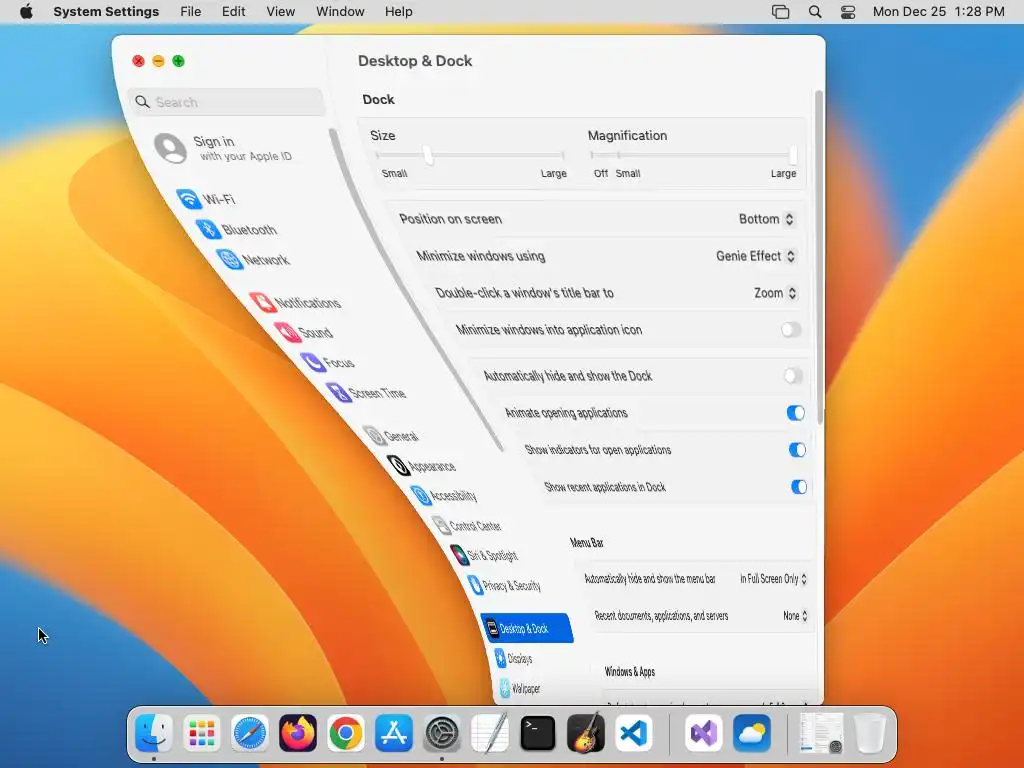
Task: Click the settings pane vertical scrollbar
Action: click(818, 258)
